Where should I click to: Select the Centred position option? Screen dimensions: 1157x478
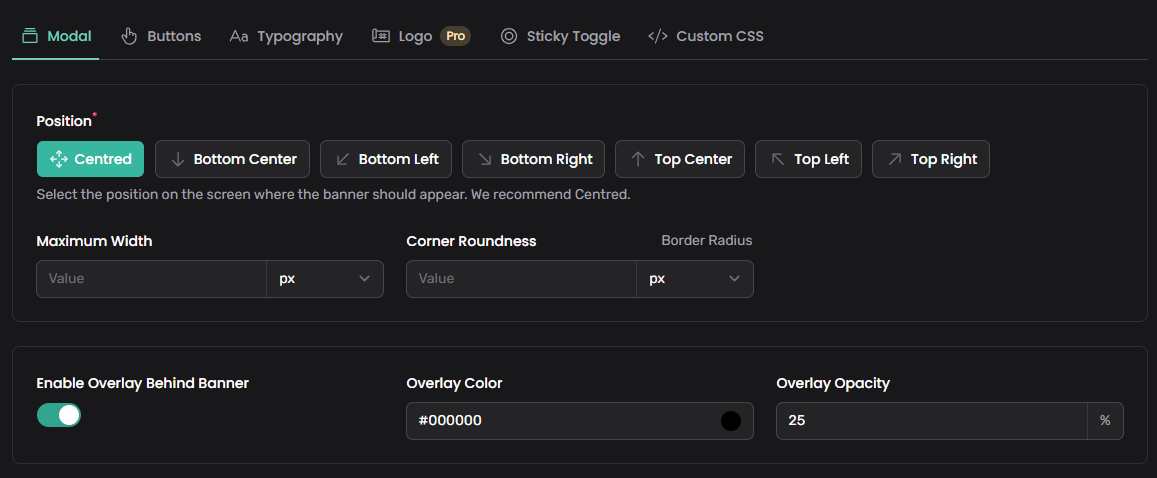pos(90,159)
